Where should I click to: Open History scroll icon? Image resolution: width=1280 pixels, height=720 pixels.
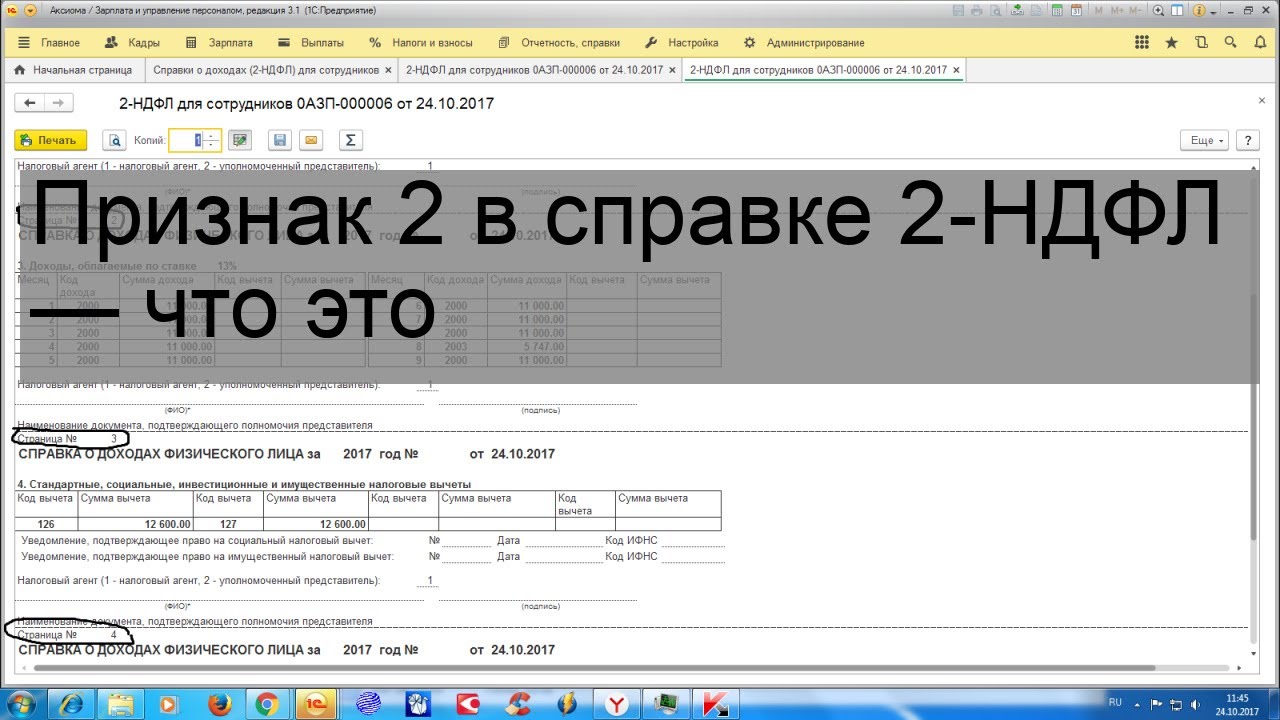click(x=1202, y=43)
